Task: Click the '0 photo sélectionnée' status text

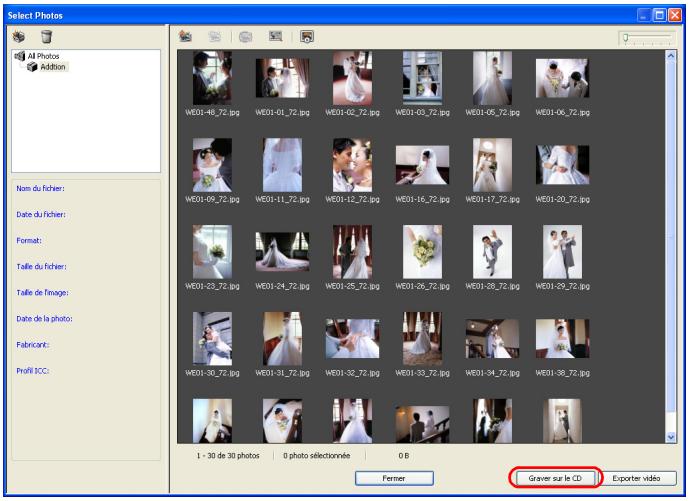Action: [316, 456]
